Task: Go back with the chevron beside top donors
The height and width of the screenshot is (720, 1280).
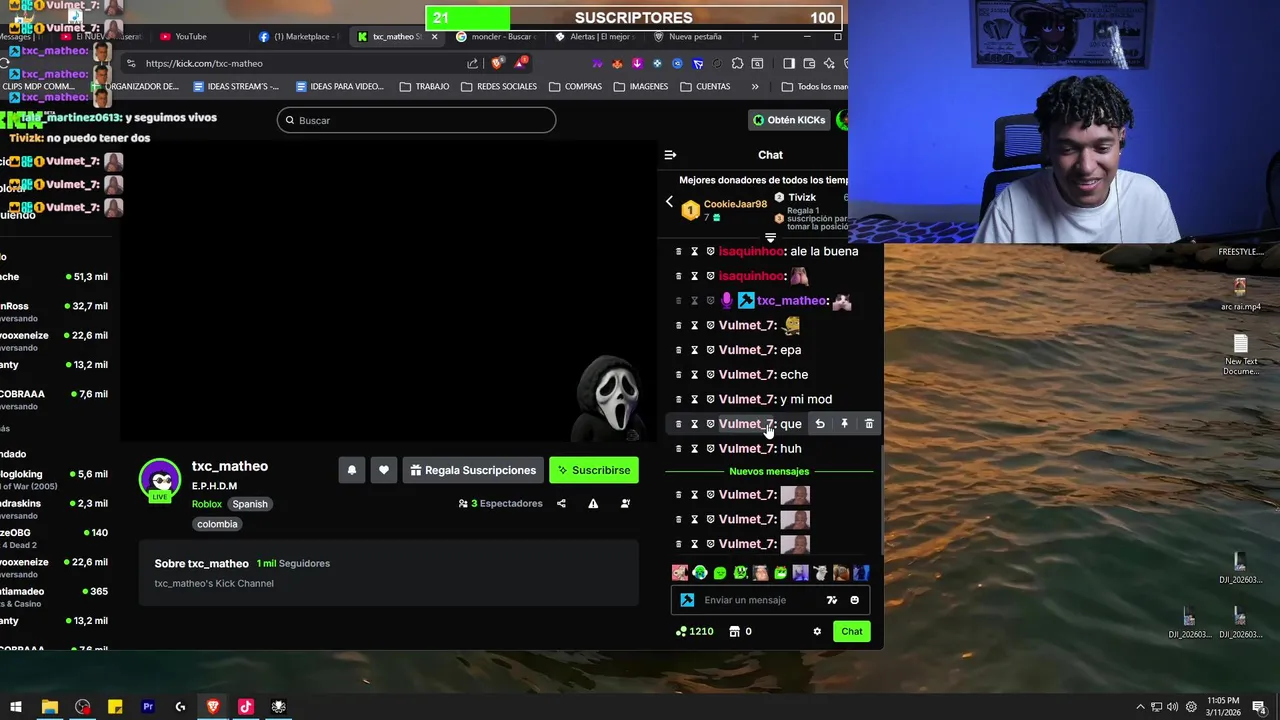Action: 669,201
